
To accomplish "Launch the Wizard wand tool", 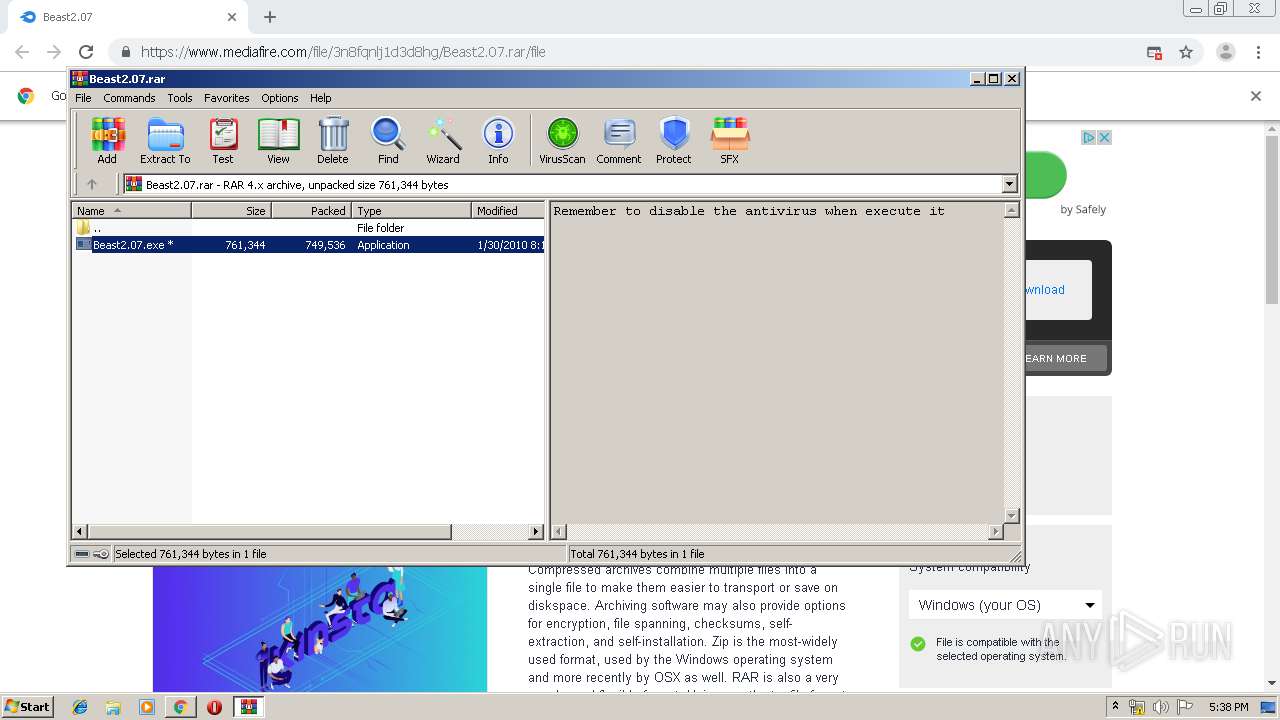I will point(443,140).
